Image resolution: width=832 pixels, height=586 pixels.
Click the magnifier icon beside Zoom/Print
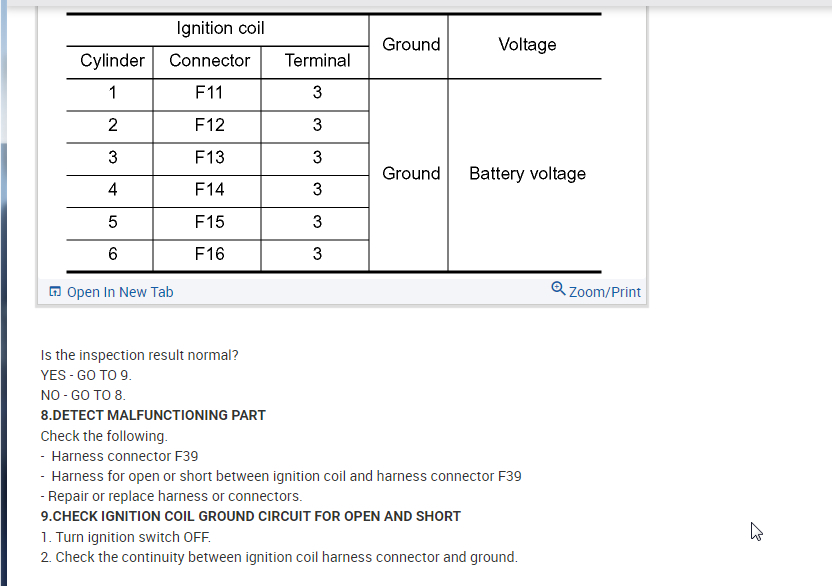[558, 288]
